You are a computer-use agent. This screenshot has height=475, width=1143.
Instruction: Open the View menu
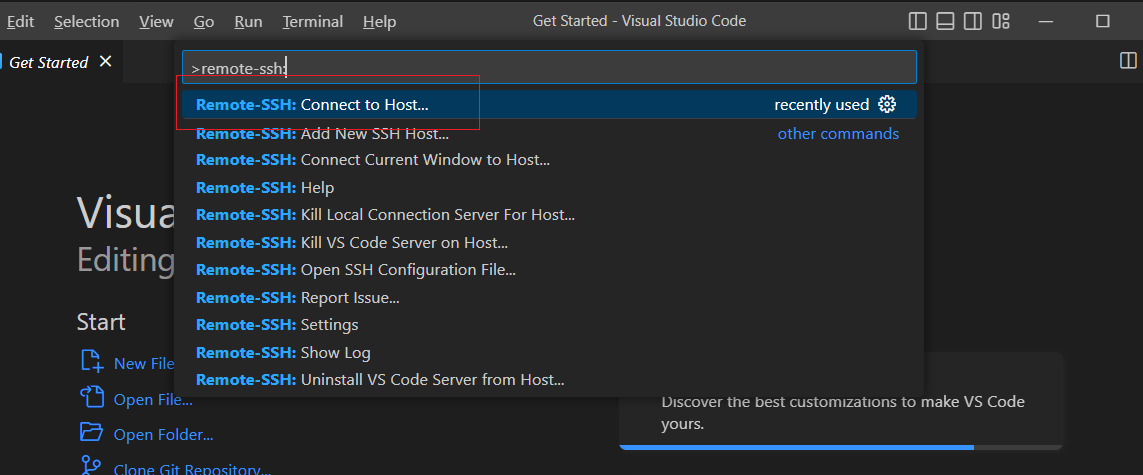tap(157, 22)
